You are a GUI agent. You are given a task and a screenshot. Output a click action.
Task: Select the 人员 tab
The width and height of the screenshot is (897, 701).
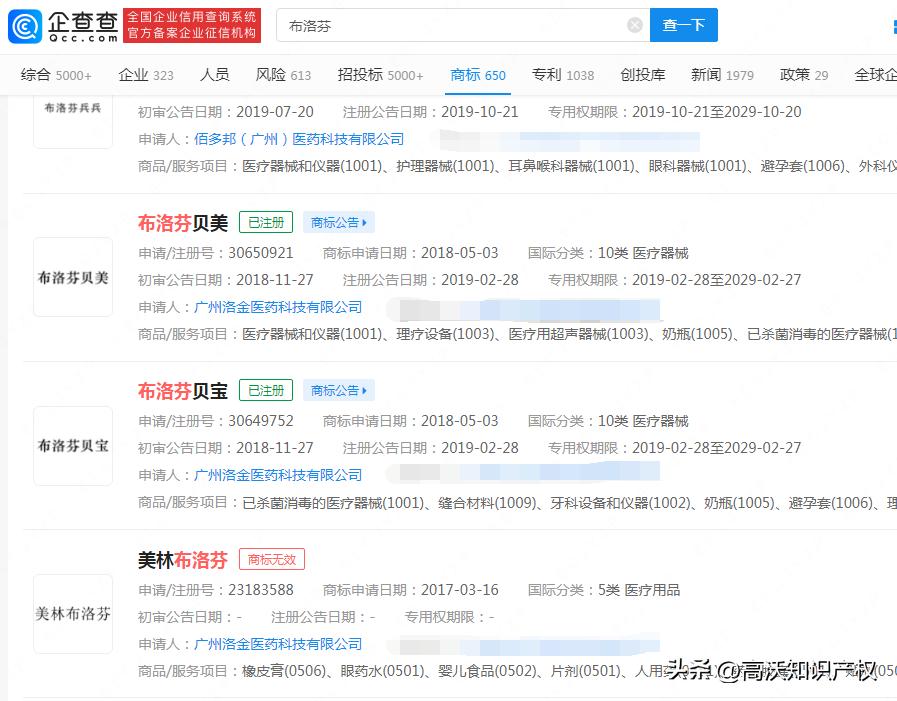click(214, 75)
